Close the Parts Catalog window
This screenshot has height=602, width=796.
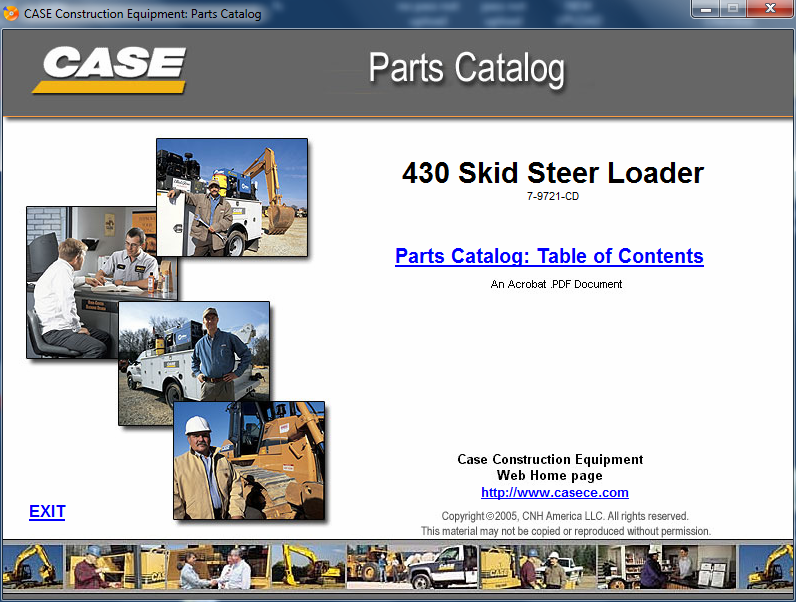click(x=771, y=8)
